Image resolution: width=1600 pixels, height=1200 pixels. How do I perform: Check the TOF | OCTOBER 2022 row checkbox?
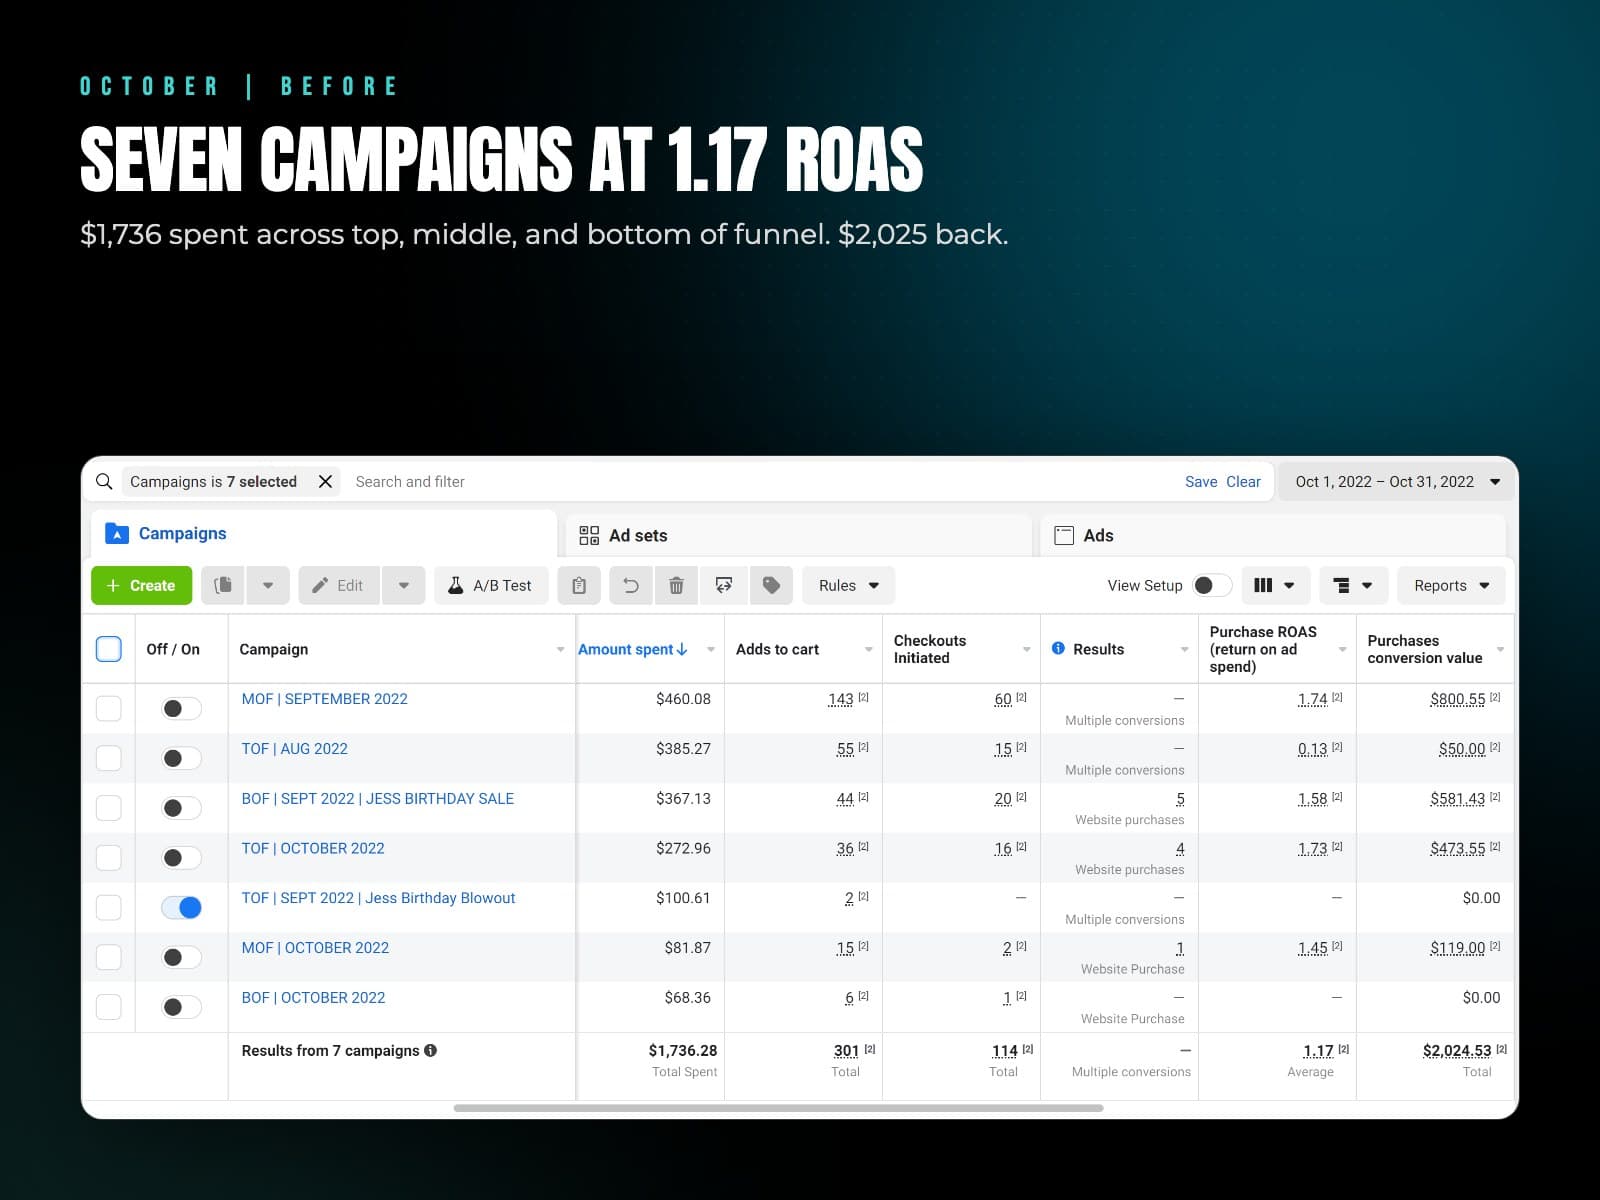pos(109,858)
